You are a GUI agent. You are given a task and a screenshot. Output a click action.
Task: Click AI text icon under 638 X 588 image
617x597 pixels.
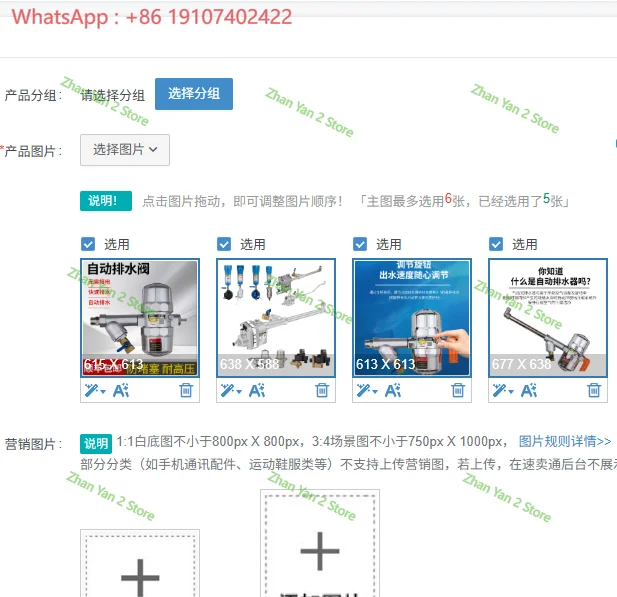point(257,390)
